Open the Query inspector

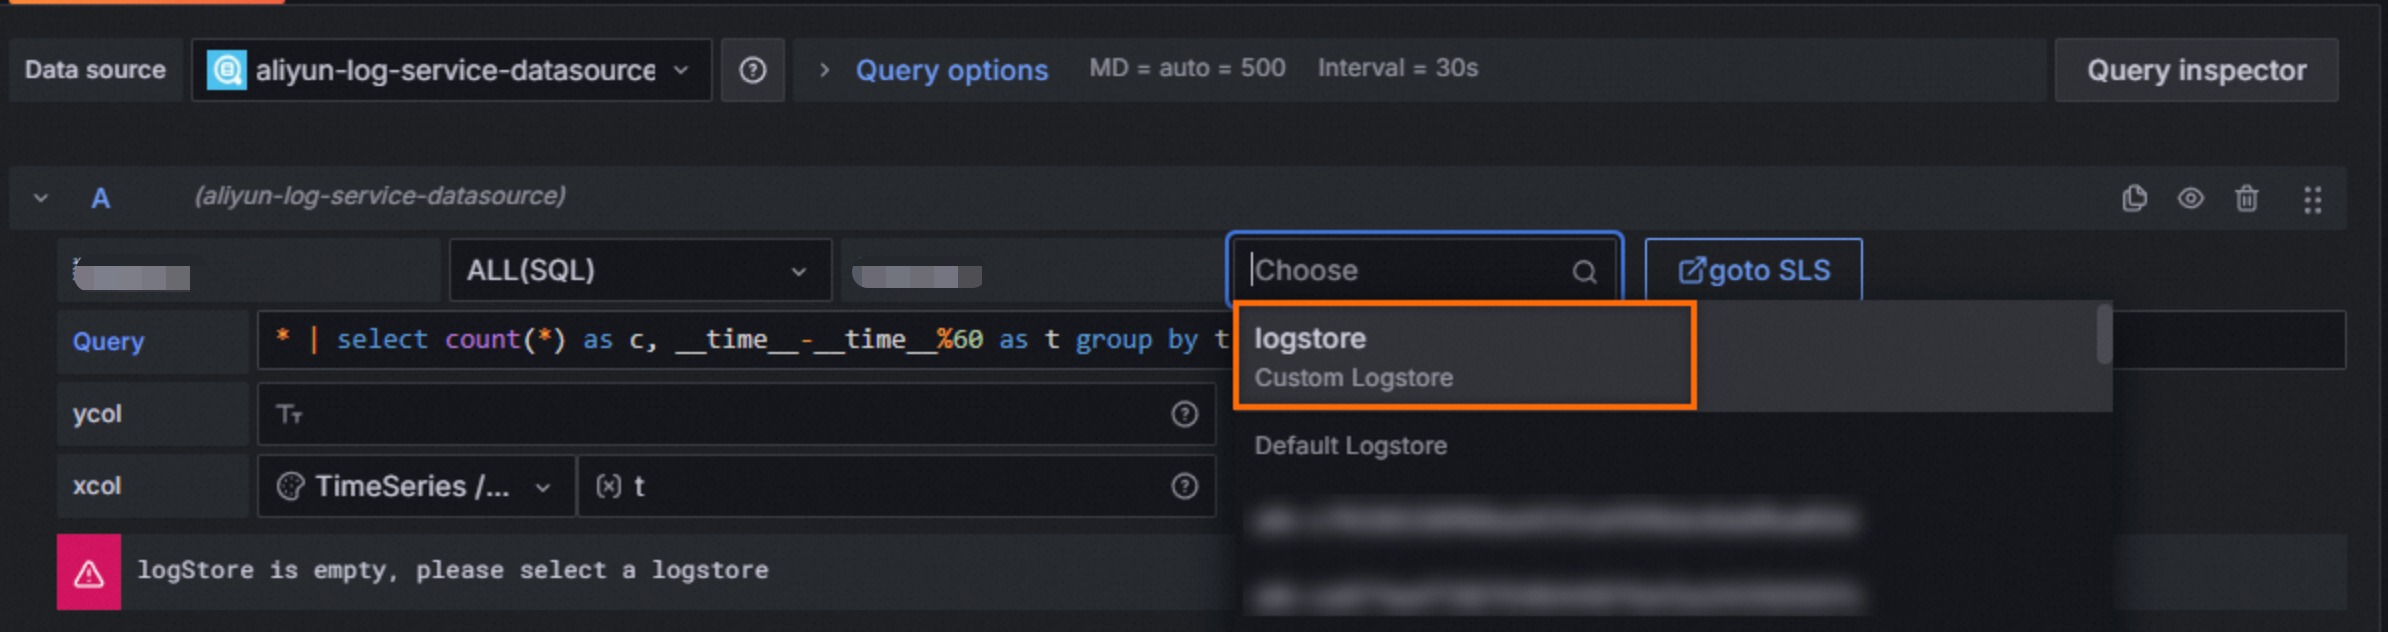[x=2196, y=70]
